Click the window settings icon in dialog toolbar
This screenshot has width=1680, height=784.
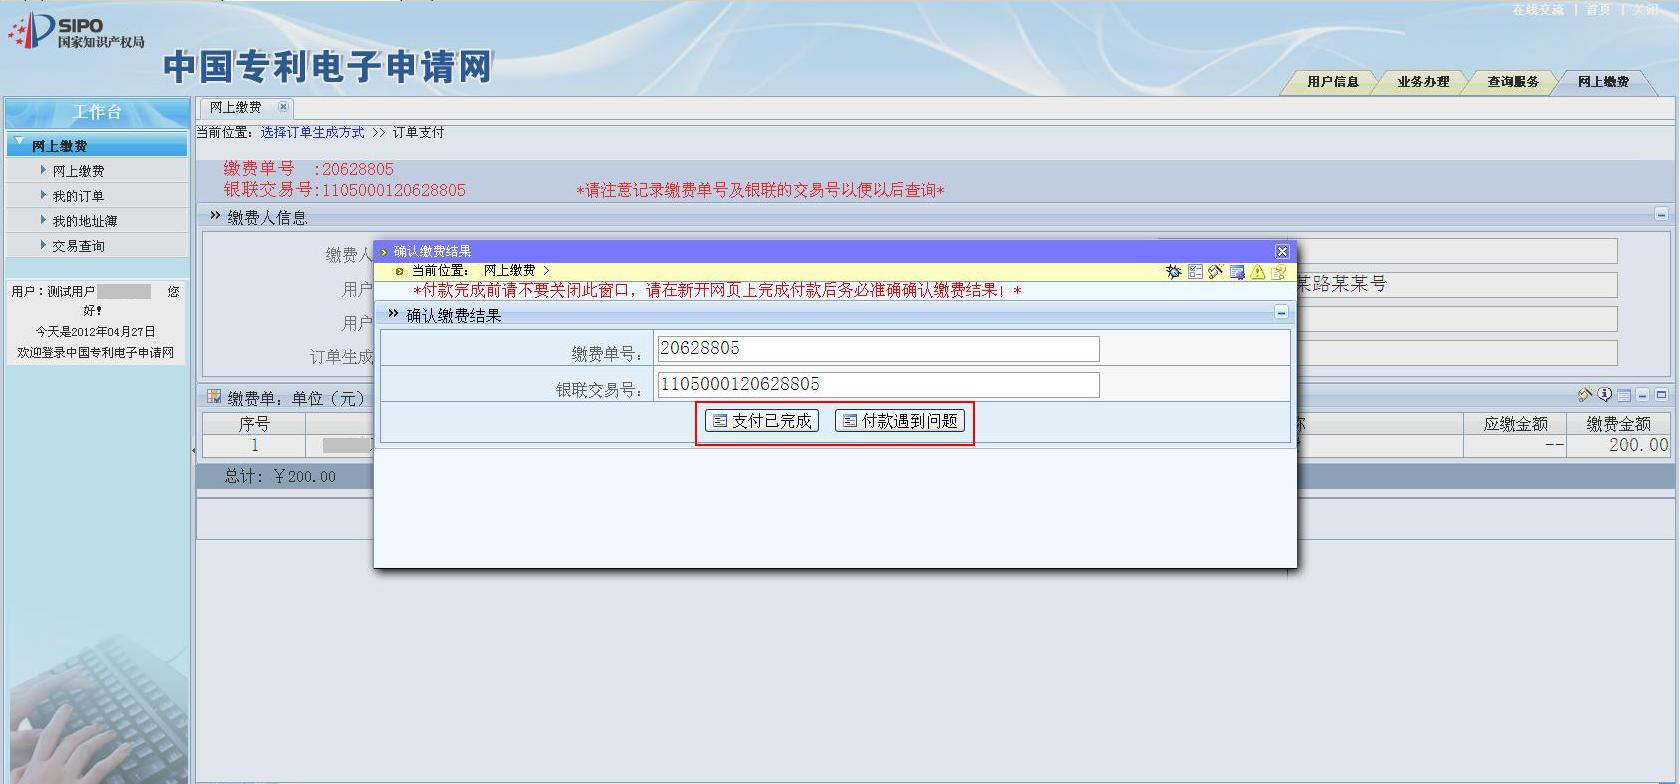click(x=1237, y=271)
